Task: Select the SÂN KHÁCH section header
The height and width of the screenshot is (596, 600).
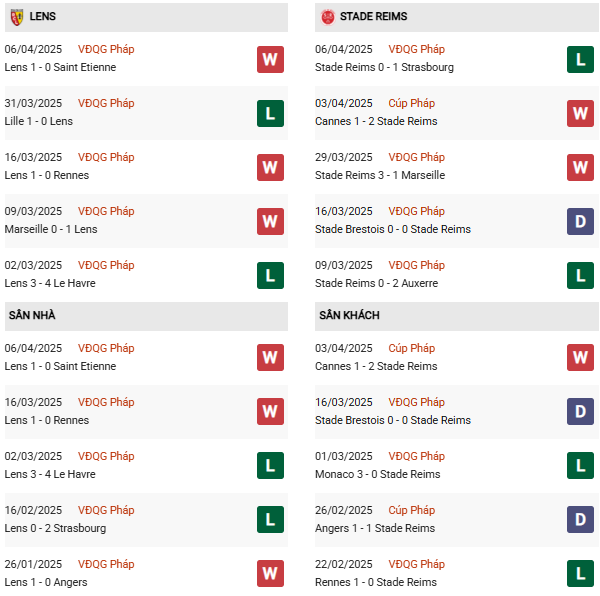Action: (349, 316)
